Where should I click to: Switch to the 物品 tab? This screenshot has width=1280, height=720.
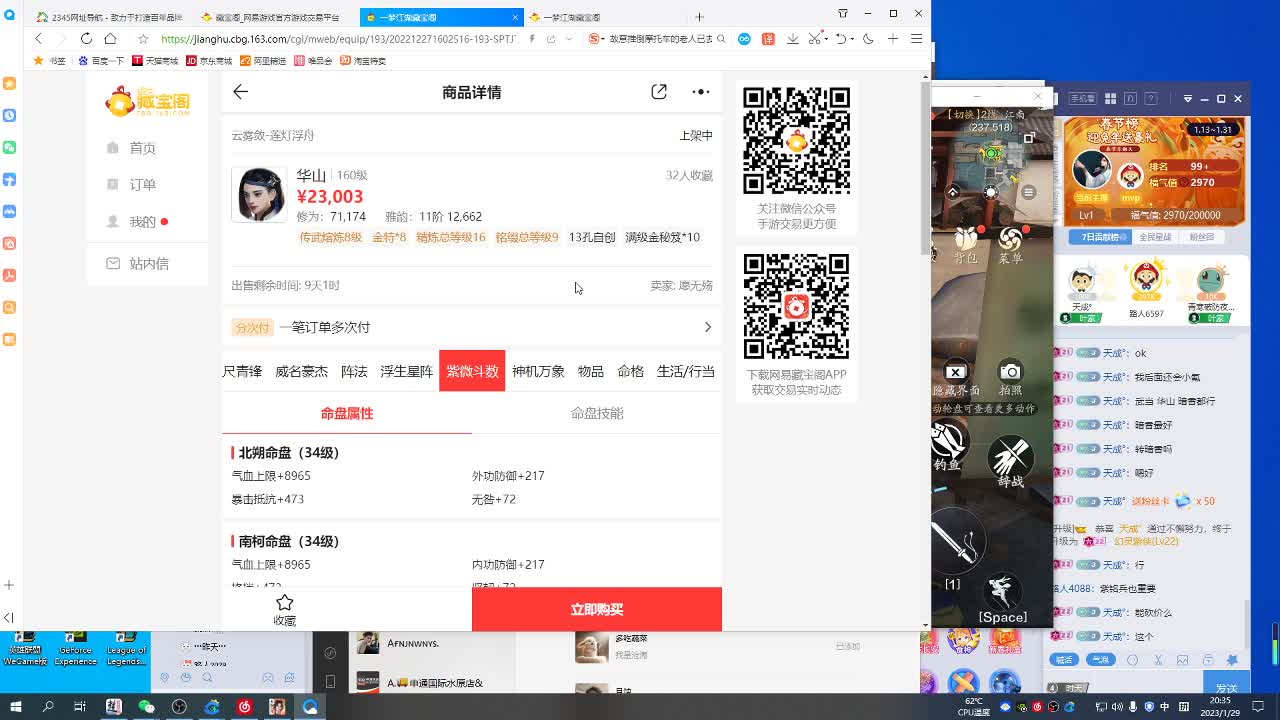[x=591, y=371]
